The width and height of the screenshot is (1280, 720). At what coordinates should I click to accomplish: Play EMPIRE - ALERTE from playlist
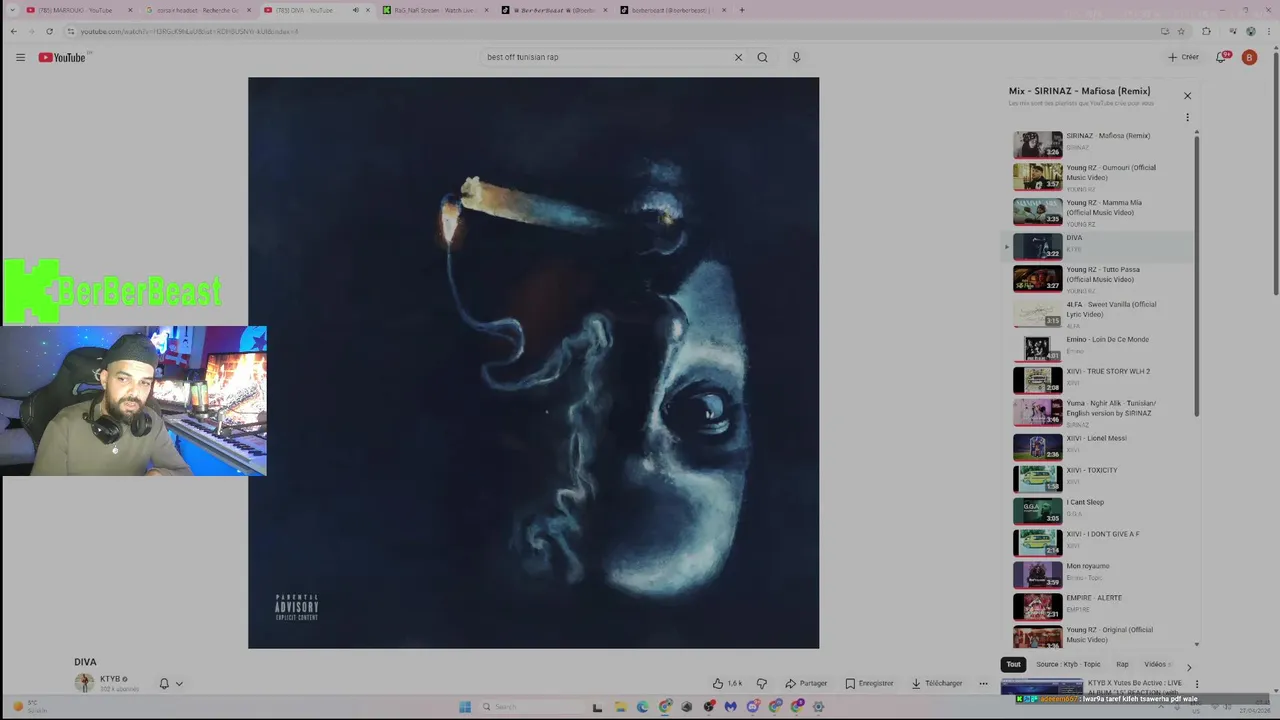coord(1100,606)
